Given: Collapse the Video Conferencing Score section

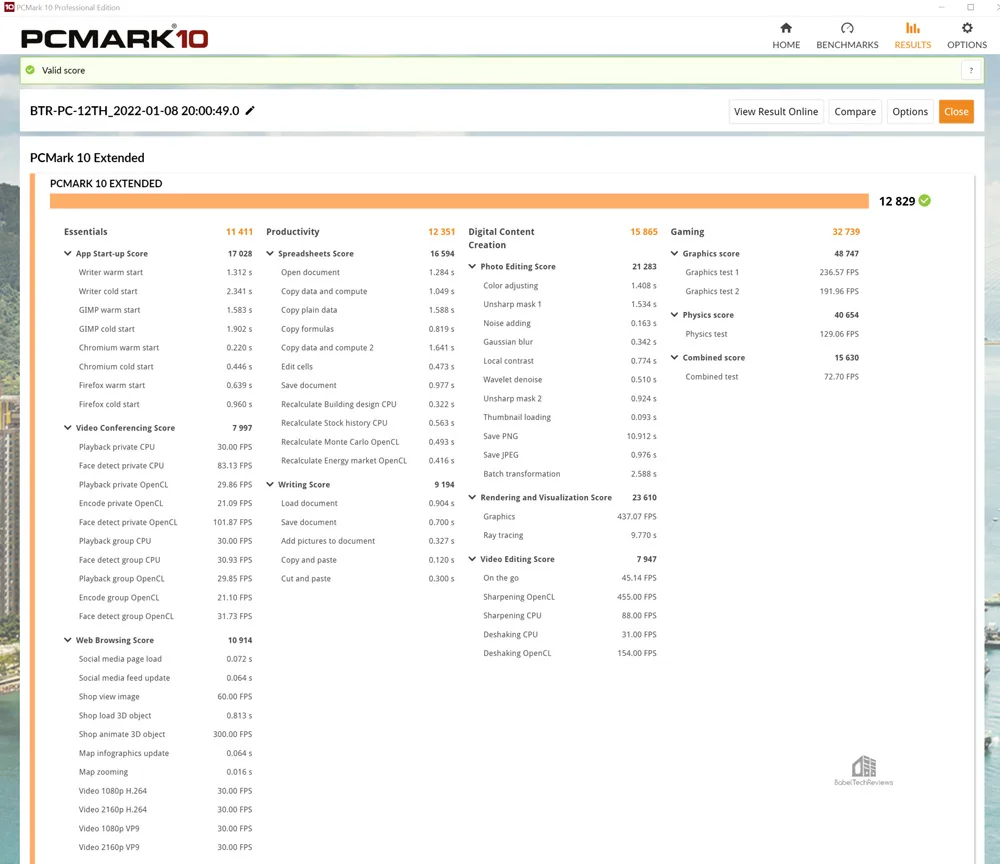Looking at the screenshot, I should click(x=68, y=428).
